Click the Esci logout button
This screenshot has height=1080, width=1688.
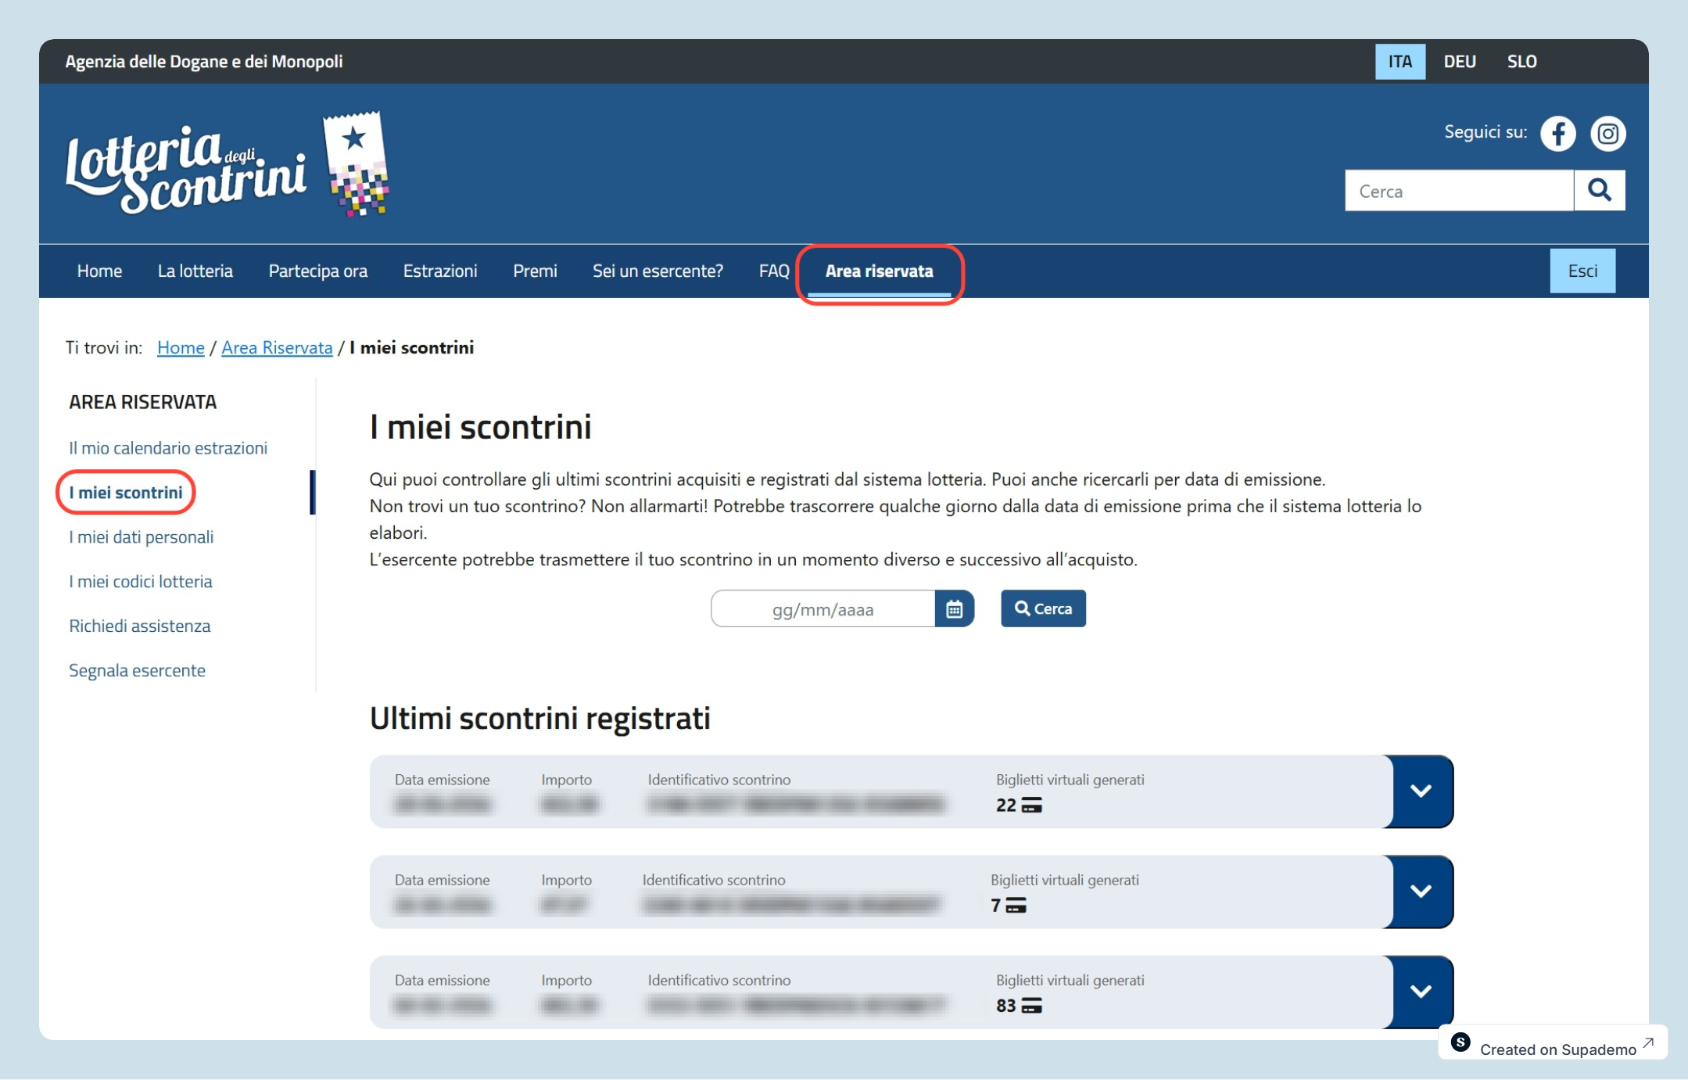point(1582,270)
